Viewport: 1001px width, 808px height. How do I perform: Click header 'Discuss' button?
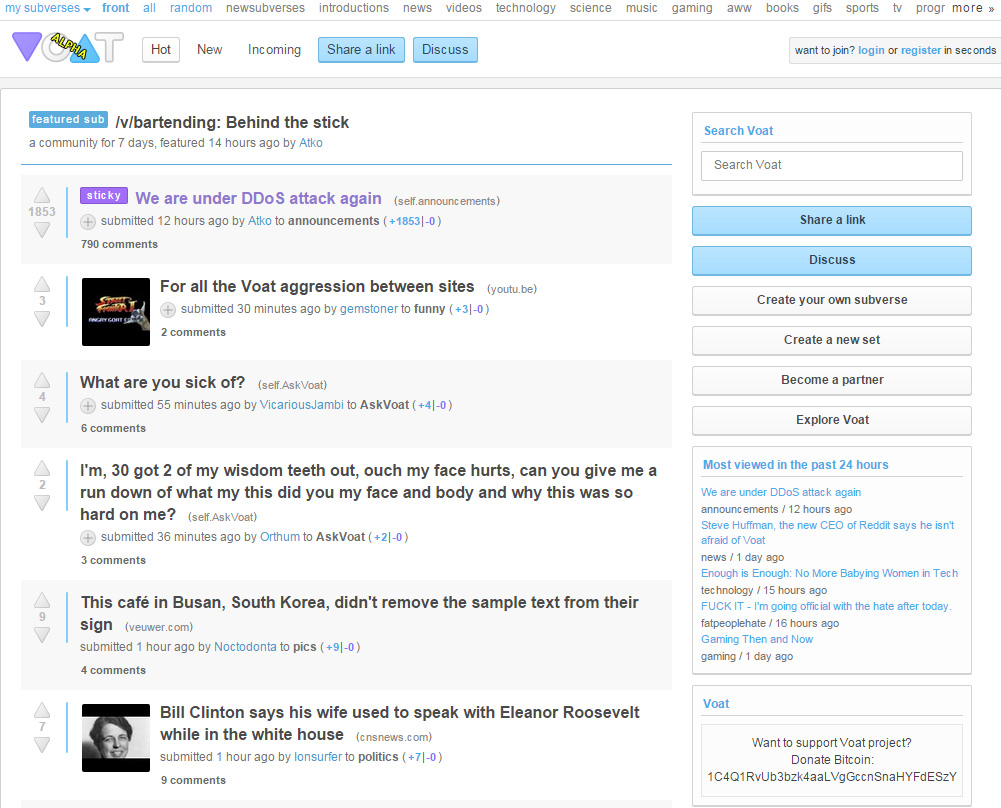point(445,50)
